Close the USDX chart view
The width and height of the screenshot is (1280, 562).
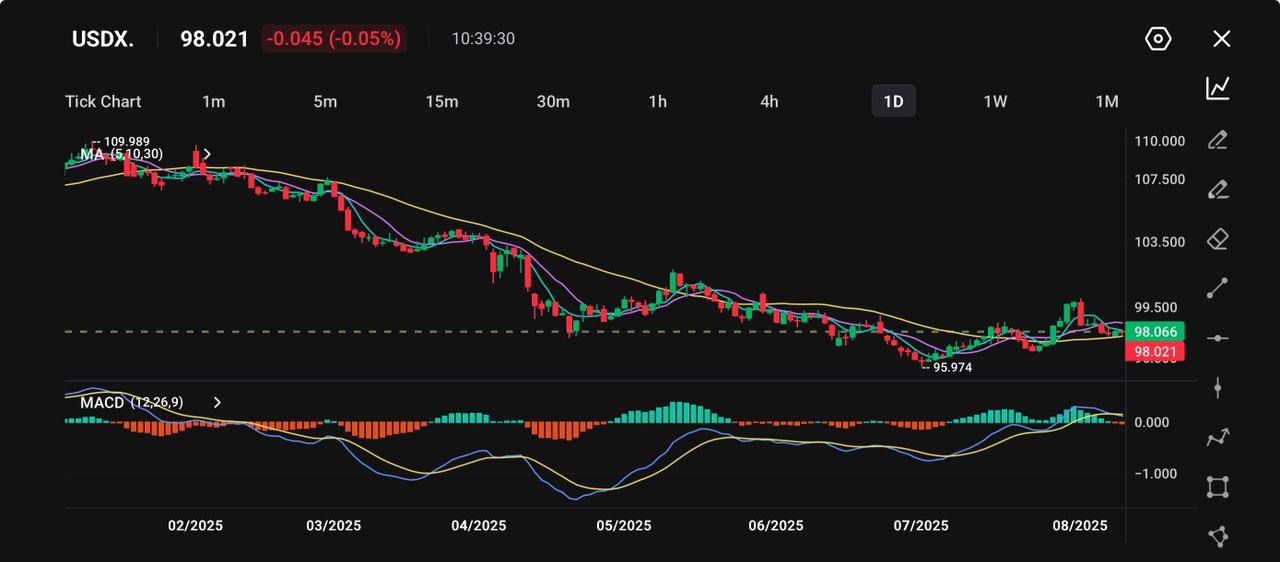click(1221, 39)
